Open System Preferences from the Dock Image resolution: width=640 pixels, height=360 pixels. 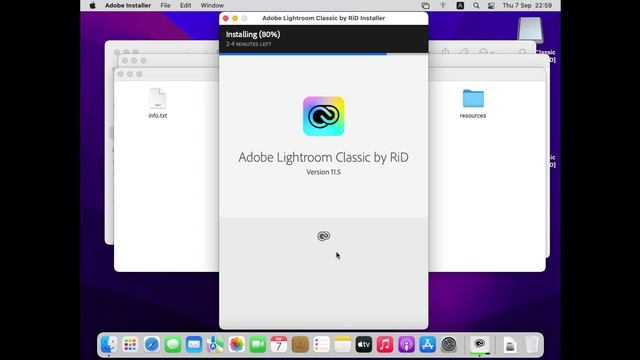coord(449,345)
